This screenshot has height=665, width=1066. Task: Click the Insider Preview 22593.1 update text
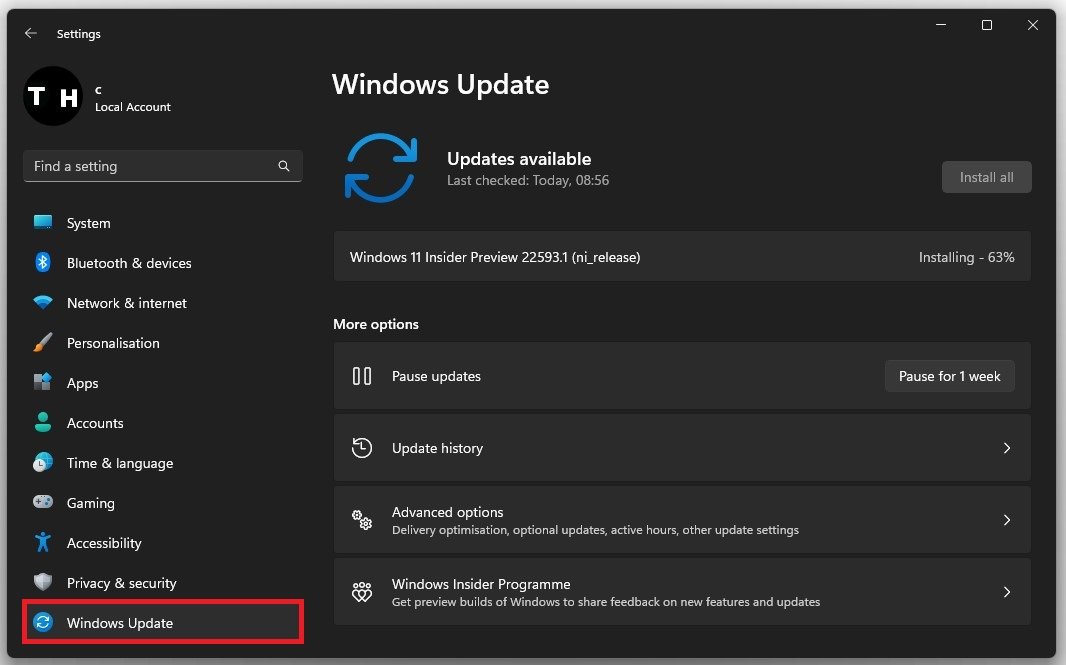[x=495, y=257]
